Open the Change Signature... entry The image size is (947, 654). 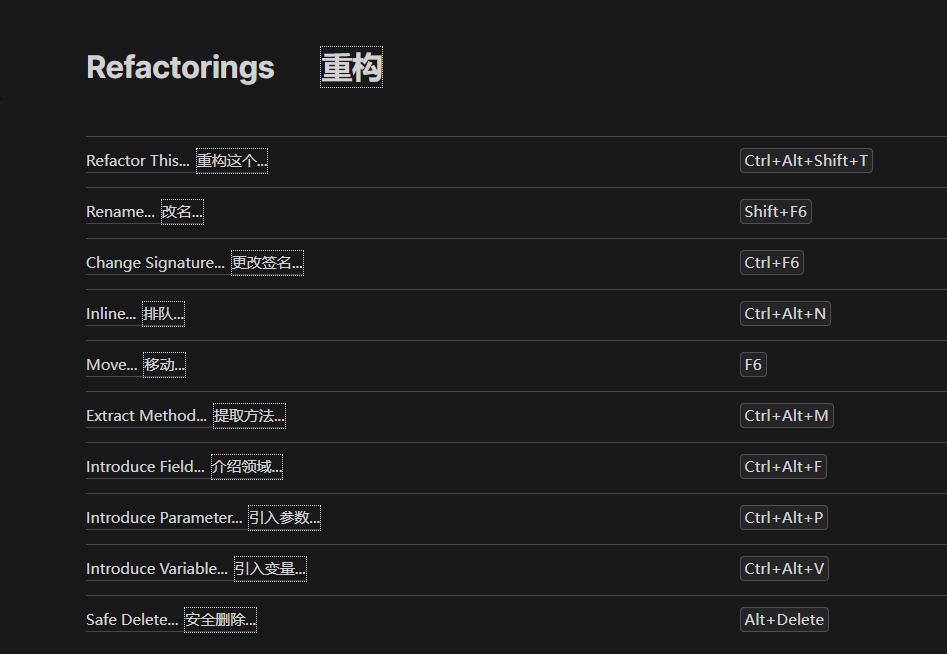155,263
